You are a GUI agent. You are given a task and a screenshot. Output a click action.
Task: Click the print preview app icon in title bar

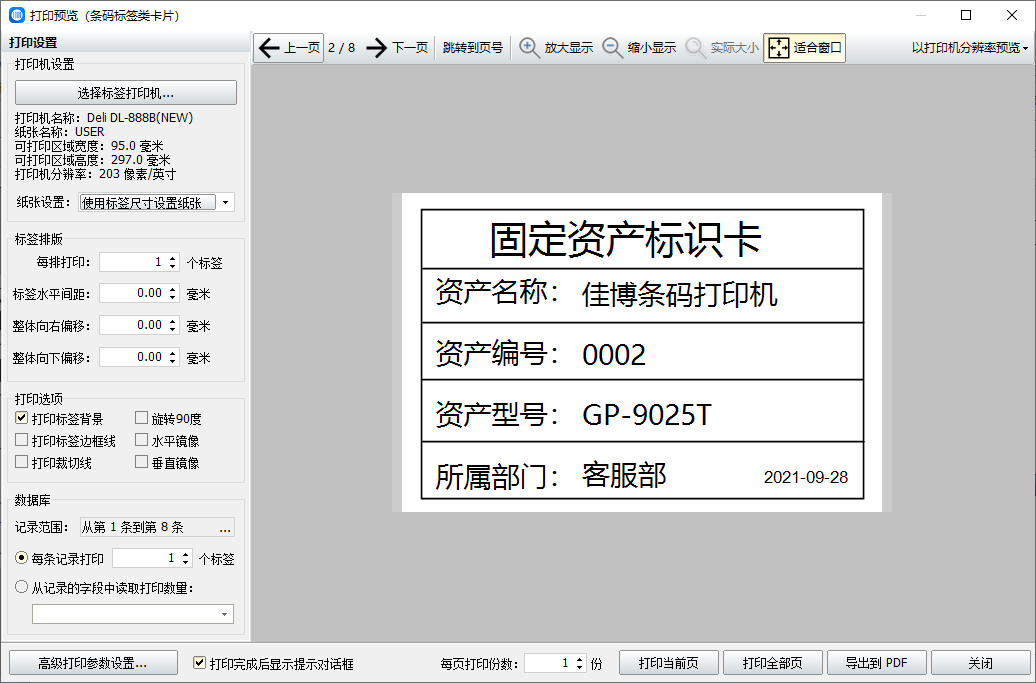17,15
